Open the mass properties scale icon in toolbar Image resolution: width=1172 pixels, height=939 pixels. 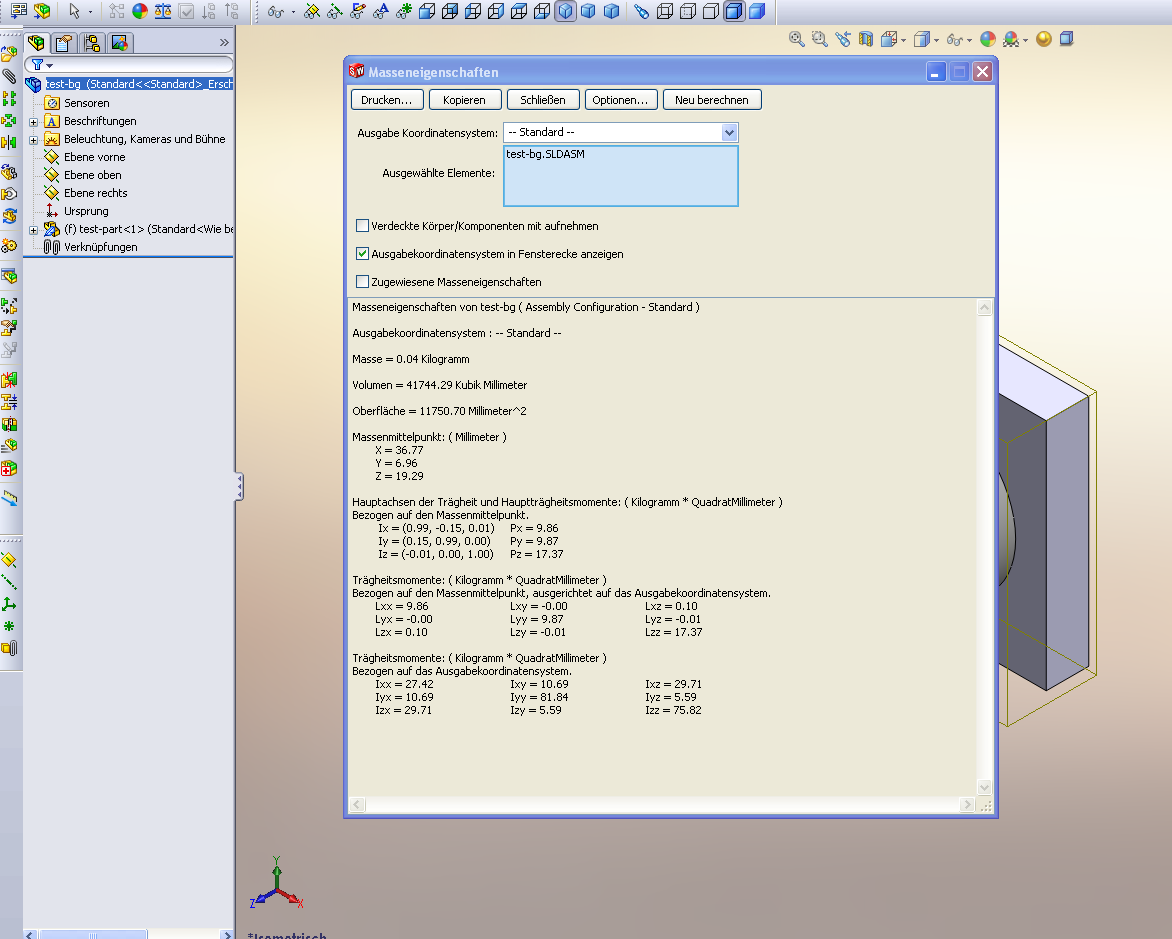[x=162, y=12]
